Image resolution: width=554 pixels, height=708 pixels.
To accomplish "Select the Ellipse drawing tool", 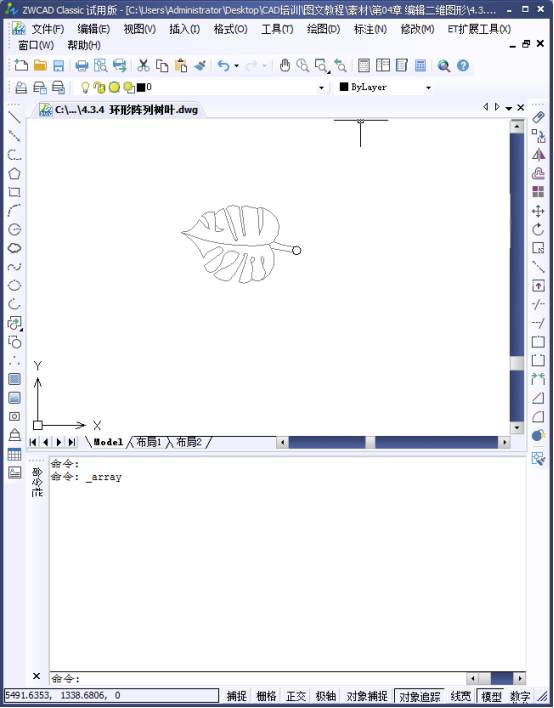I will point(14,285).
